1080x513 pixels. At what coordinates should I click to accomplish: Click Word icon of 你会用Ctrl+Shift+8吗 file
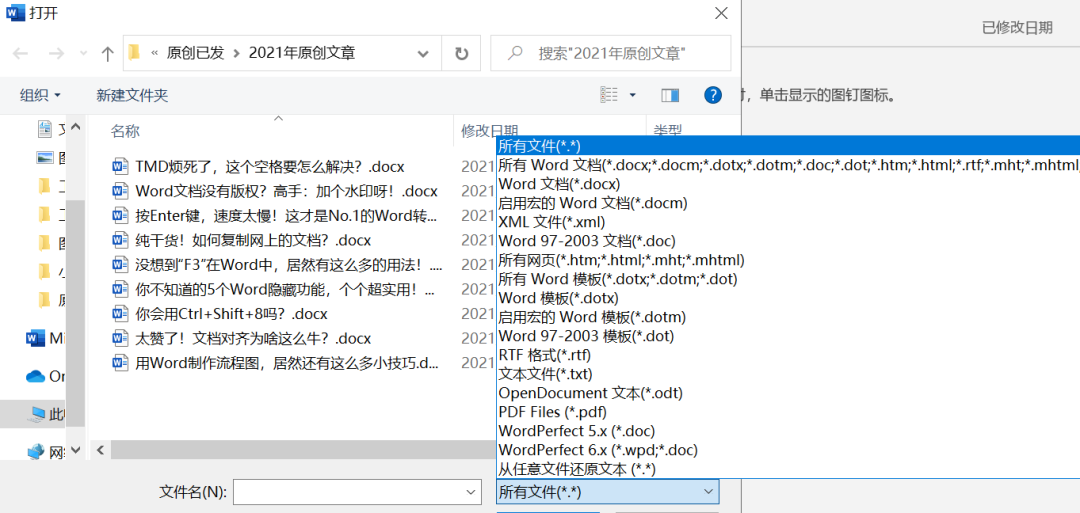pos(121,314)
